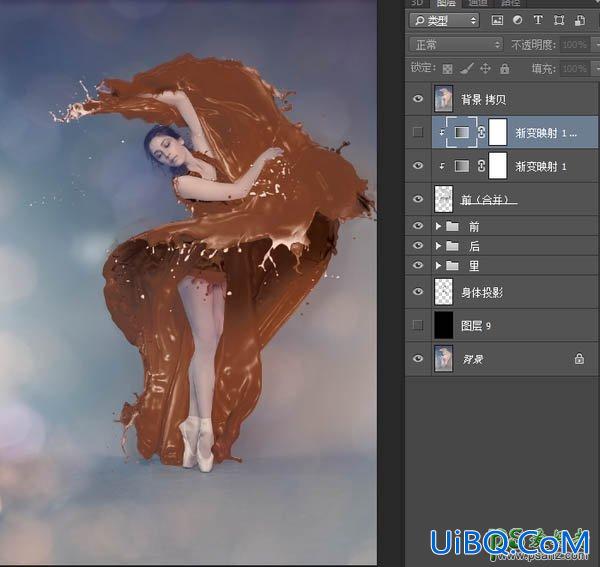Hide the 里 group
Image resolution: width=600 pixels, height=567 pixels.
[418, 265]
